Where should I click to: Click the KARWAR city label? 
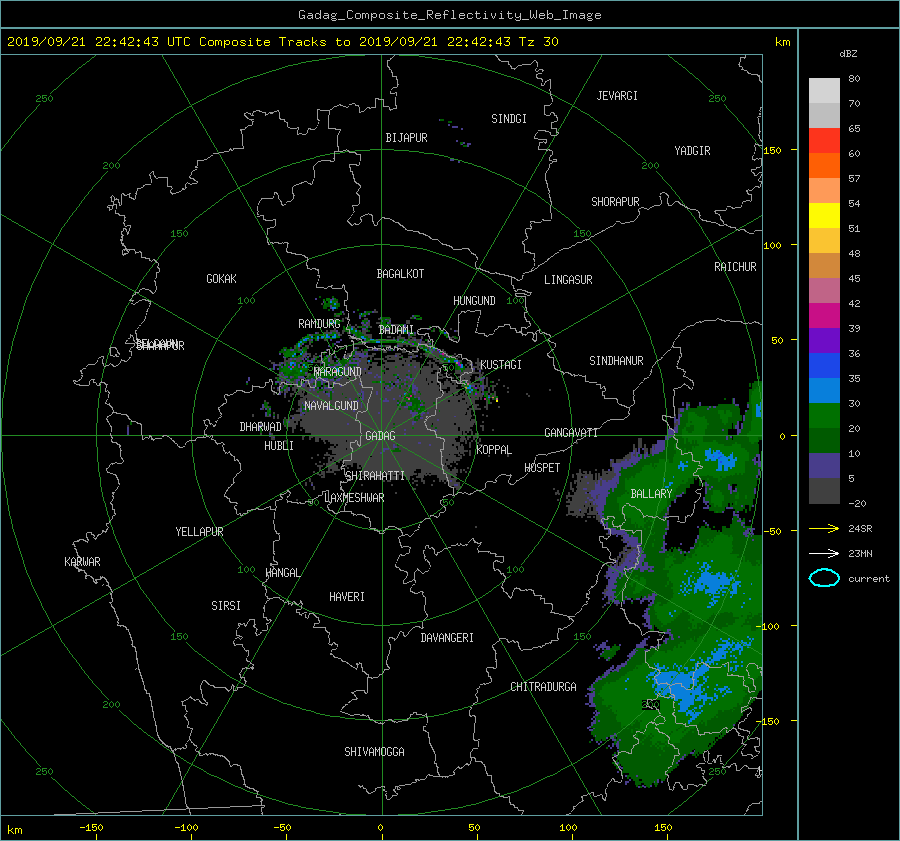(82, 562)
